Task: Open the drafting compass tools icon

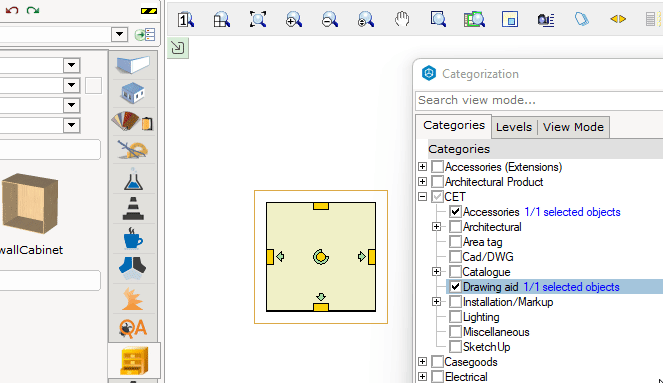Action: 133,150
